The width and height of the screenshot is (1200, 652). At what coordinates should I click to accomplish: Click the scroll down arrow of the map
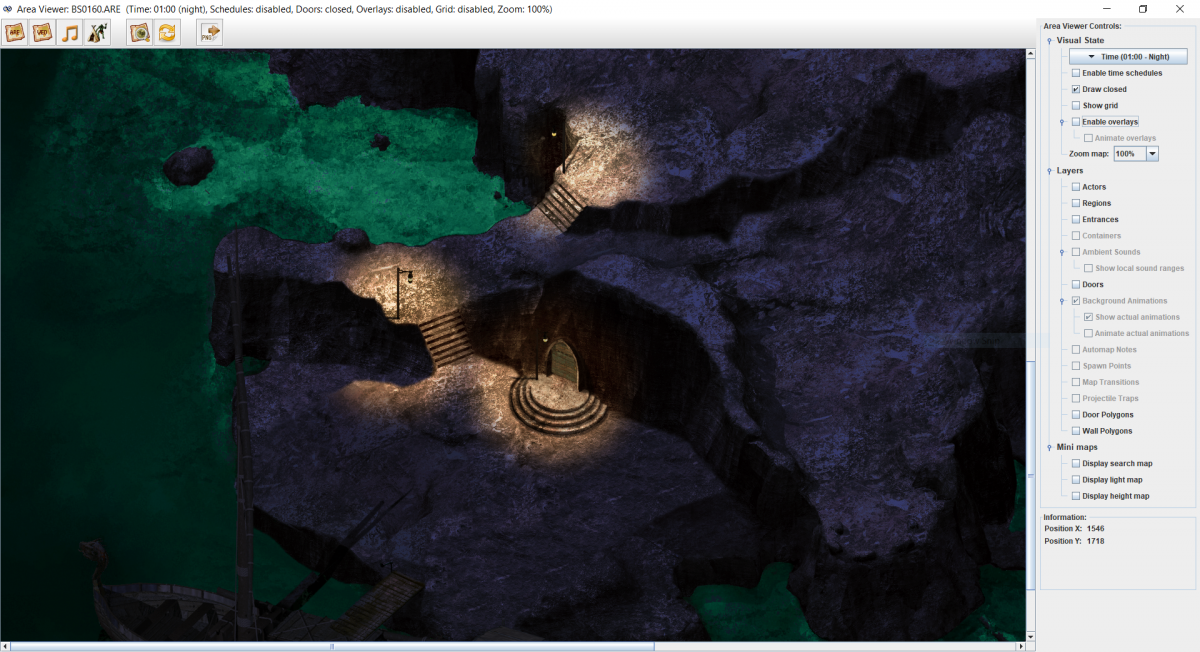point(1031,636)
